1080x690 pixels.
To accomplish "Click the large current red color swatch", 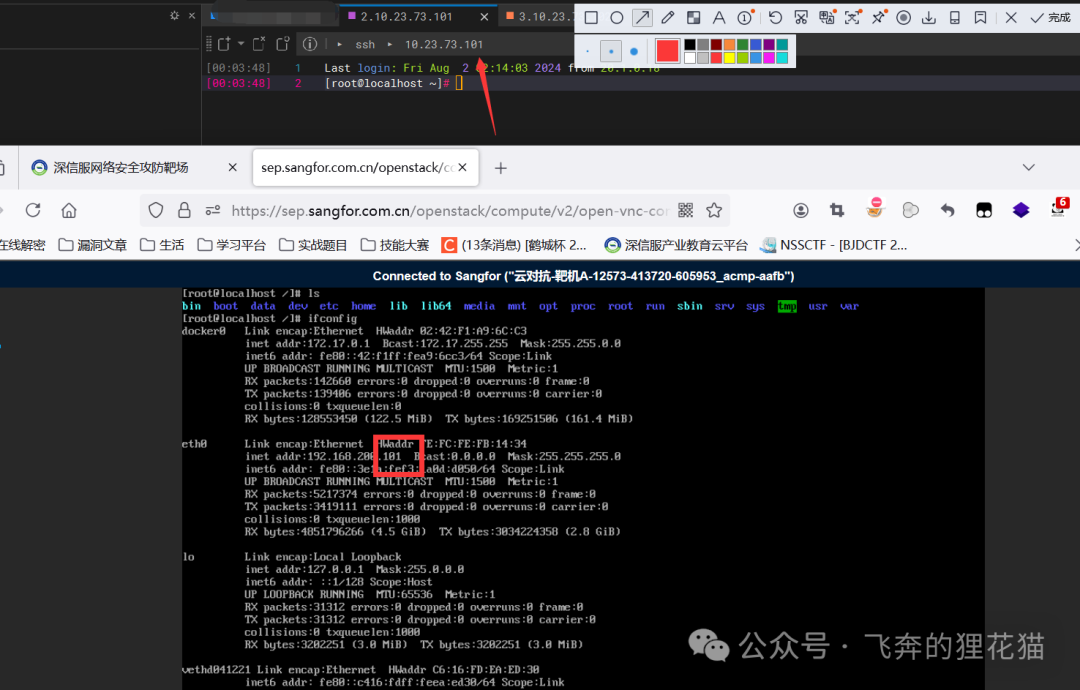I will click(667, 51).
